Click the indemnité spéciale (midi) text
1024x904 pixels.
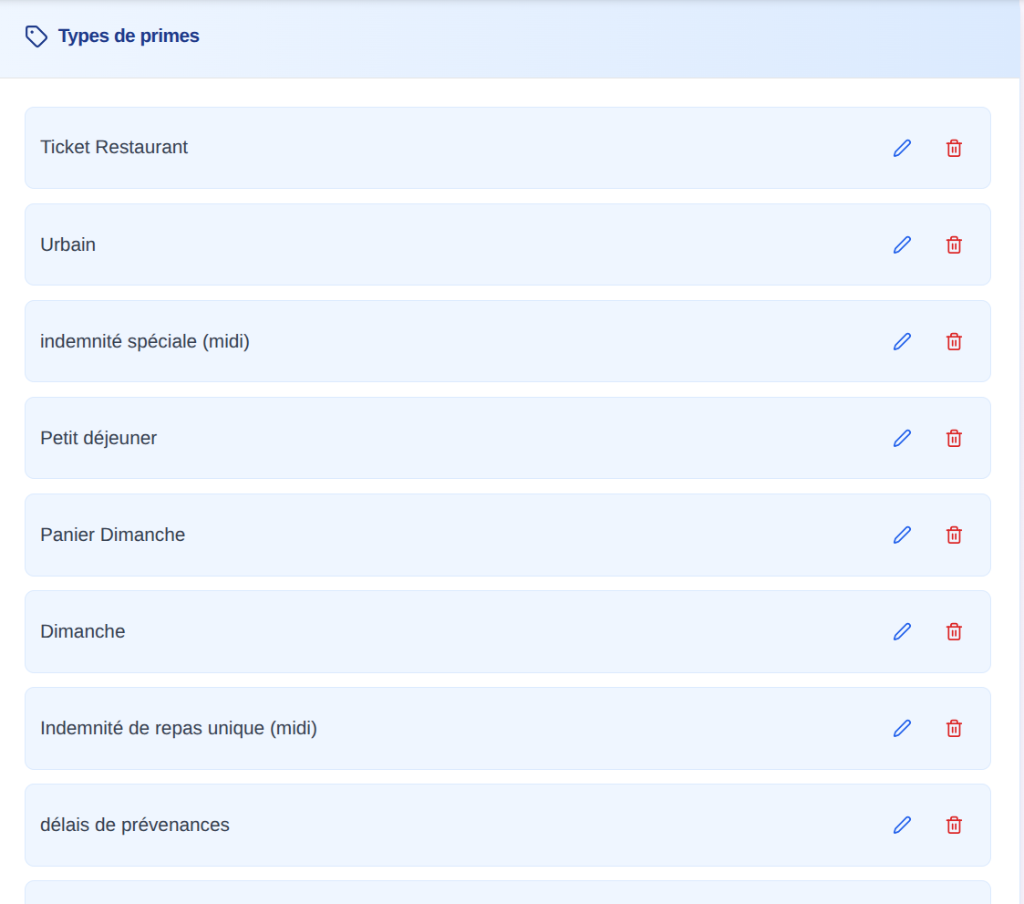[x=145, y=341]
